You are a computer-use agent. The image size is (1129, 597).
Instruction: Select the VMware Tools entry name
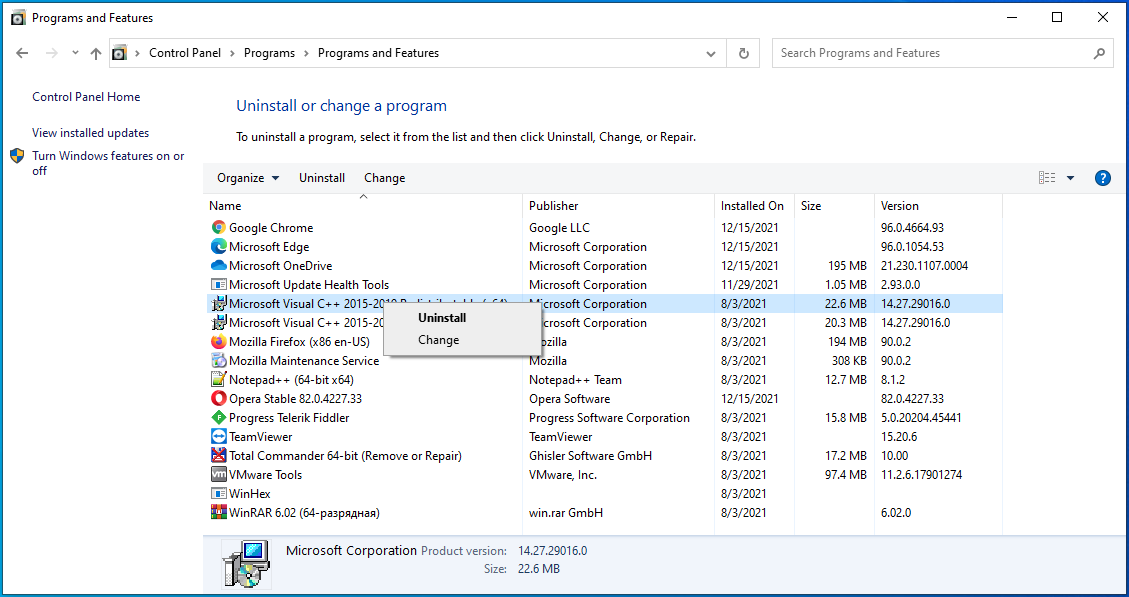(x=265, y=475)
